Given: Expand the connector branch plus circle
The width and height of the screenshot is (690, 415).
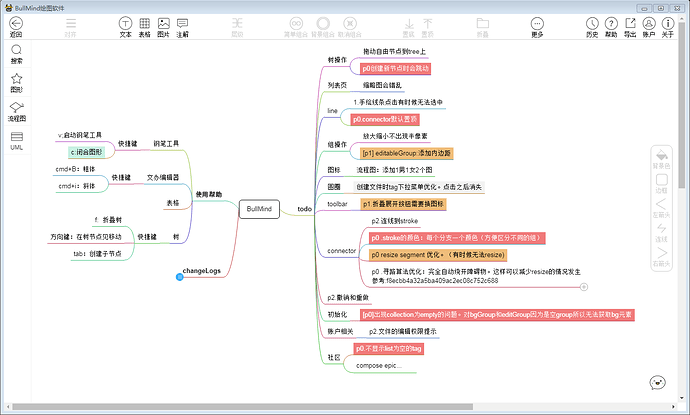Looking at the screenshot, I should [584, 287].
